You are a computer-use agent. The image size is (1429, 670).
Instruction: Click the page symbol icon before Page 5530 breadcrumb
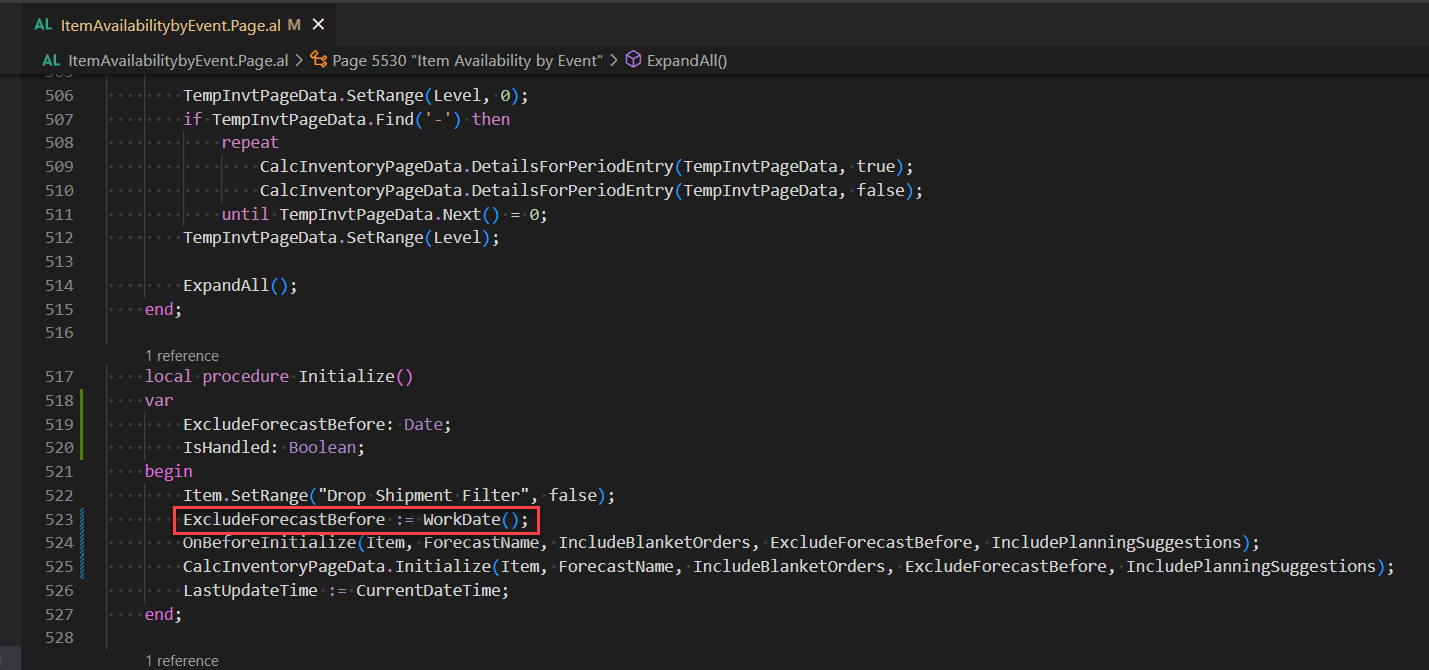coord(318,60)
